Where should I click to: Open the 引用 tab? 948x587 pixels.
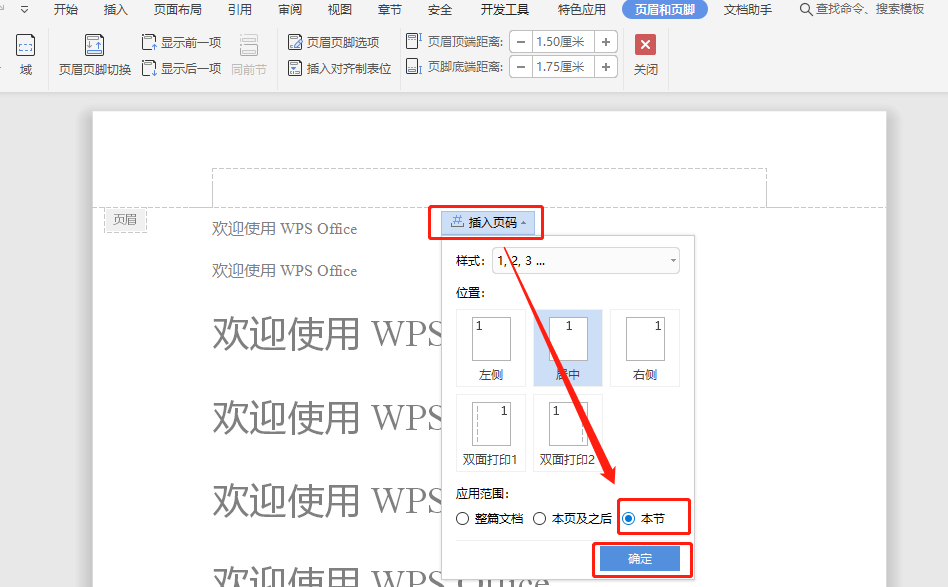[x=240, y=10]
